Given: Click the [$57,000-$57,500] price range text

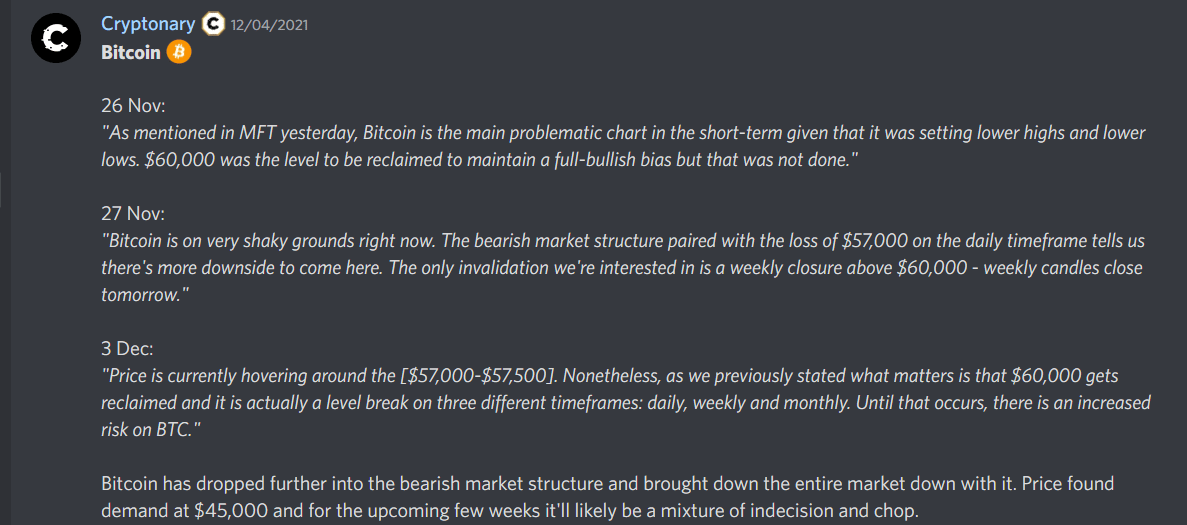Looking at the screenshot, I should (x=476, y=376).
